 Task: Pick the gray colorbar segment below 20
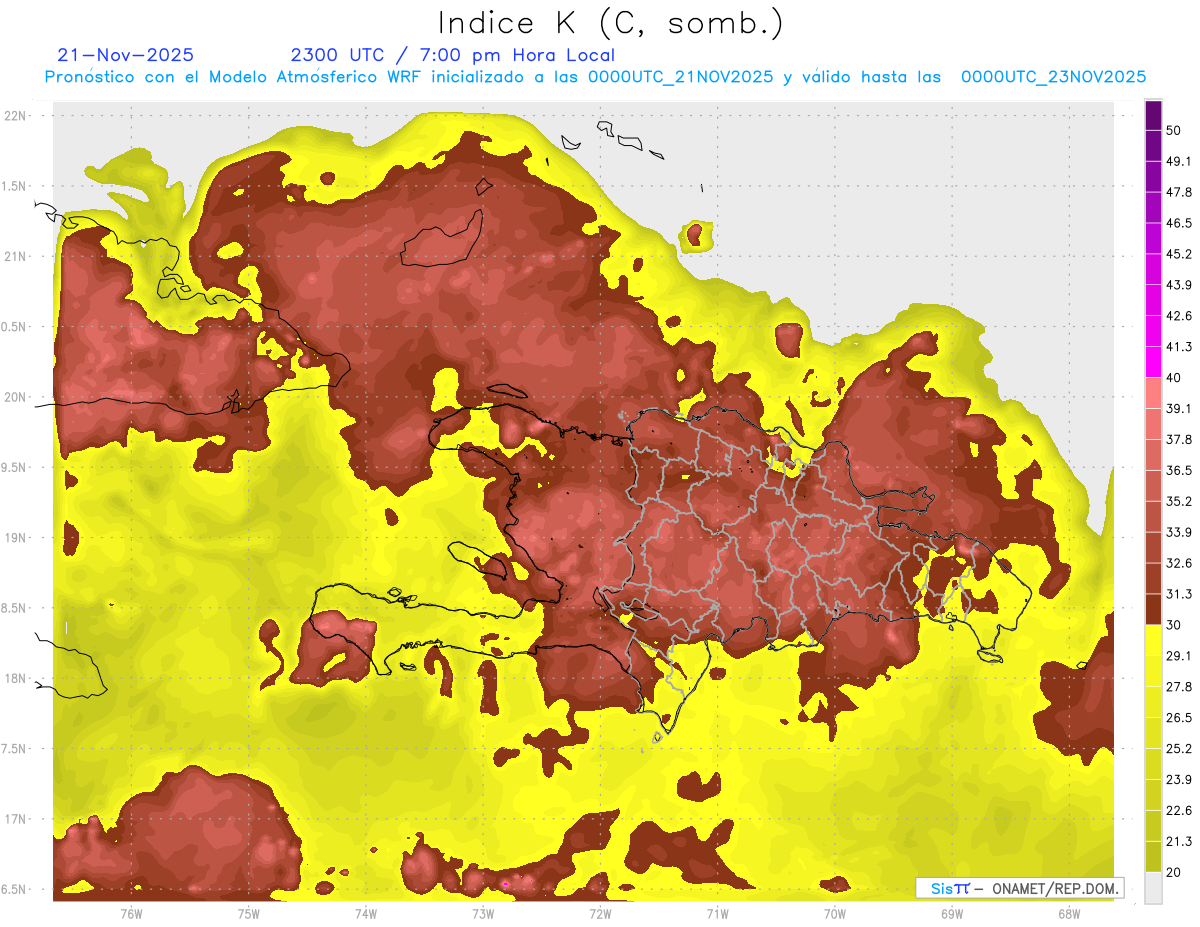1153,888
